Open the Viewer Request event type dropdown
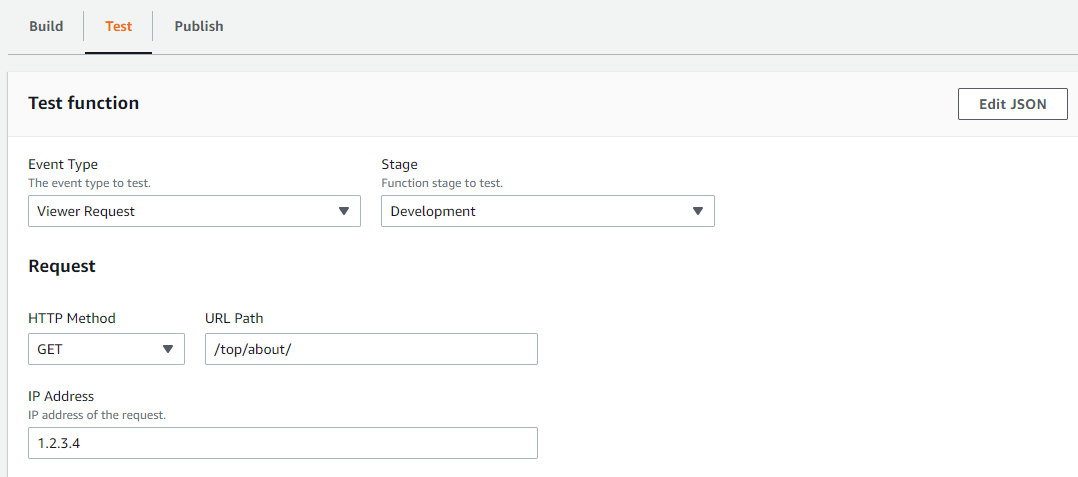This screenshot has height=477, width=1078. [195, 211]
